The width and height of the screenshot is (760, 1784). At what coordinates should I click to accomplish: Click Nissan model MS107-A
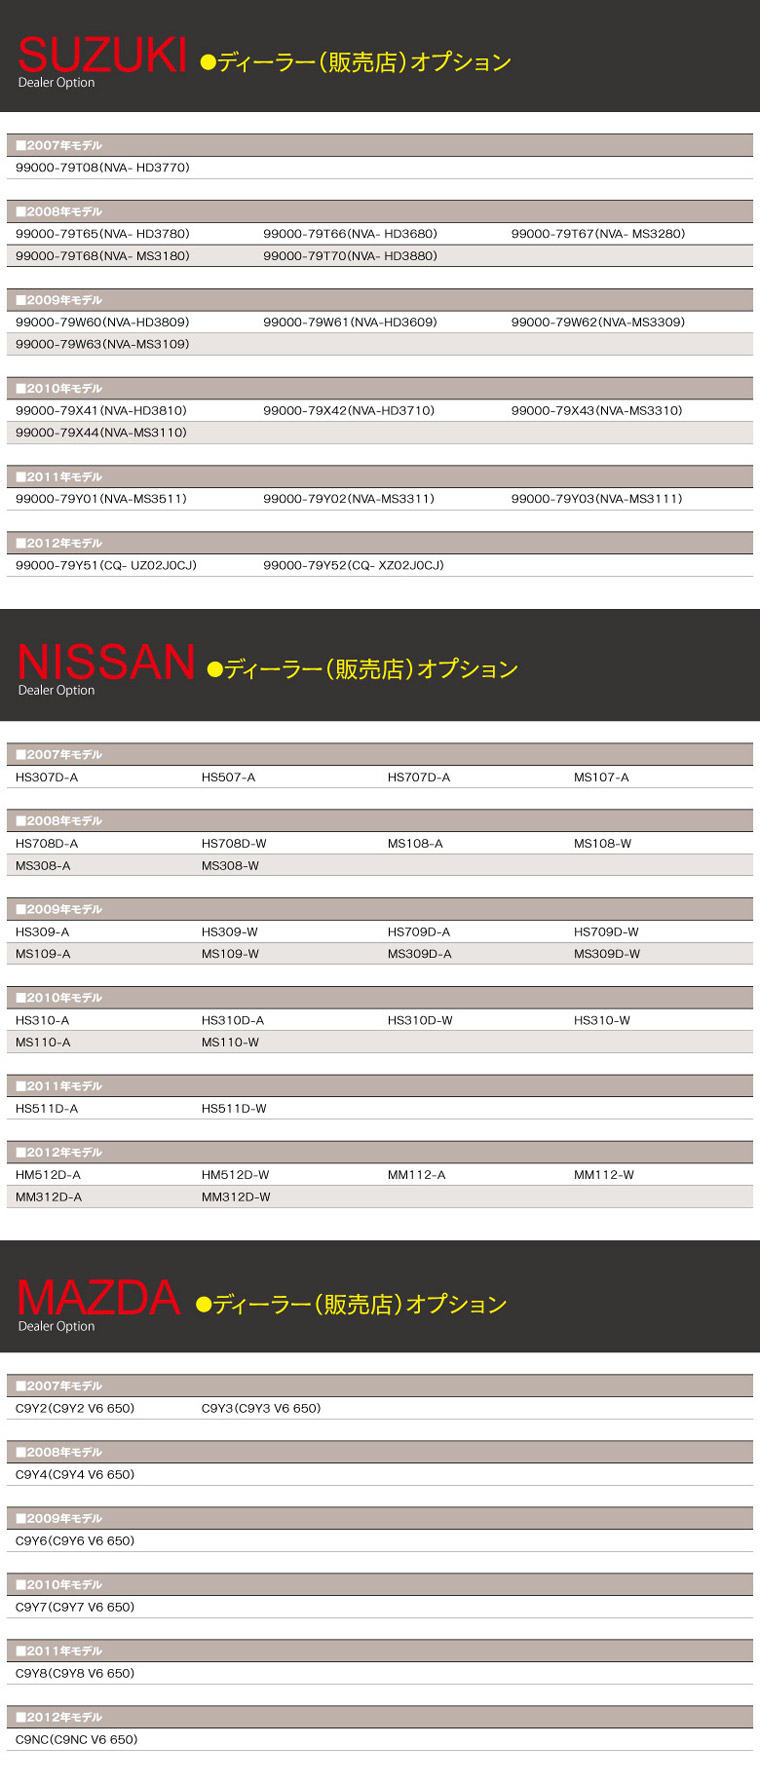tap(601, 777)
